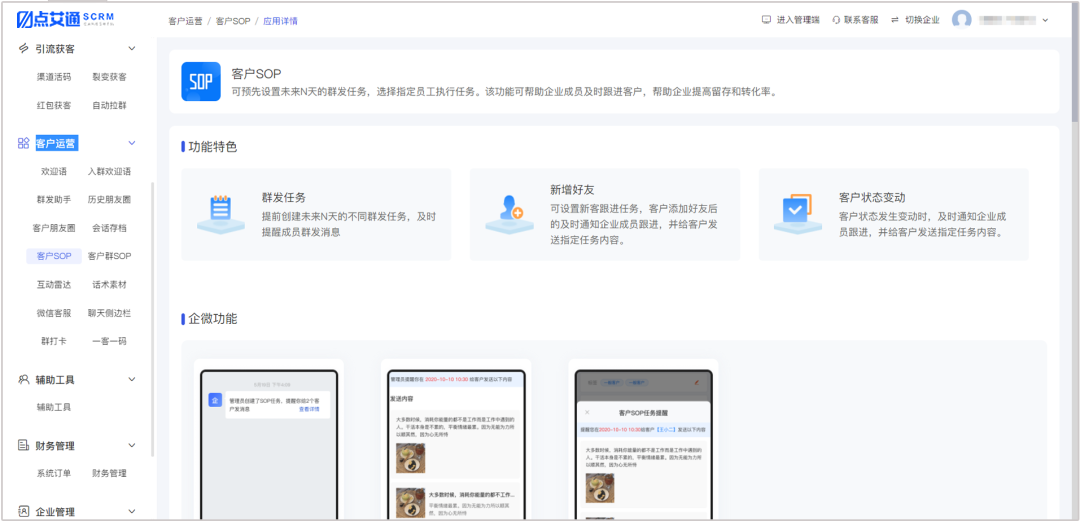
Task: Click the 联系客服 headset icon
Action: (x=836, y=20)
